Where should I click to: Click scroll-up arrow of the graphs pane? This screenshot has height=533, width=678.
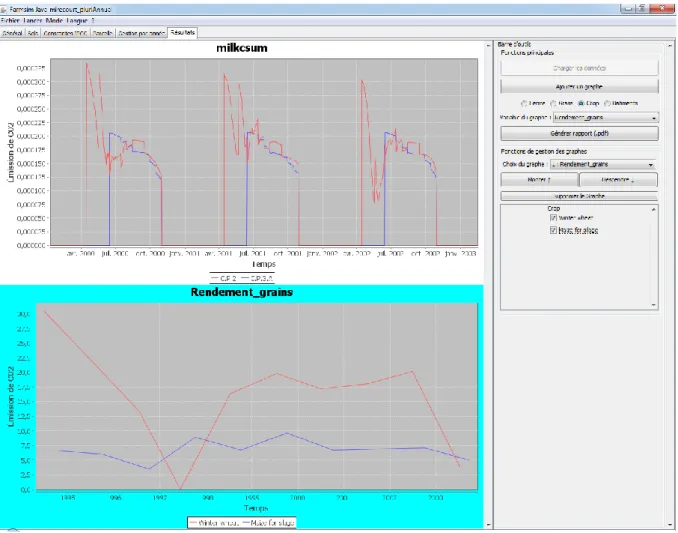(x=488, y=45)
